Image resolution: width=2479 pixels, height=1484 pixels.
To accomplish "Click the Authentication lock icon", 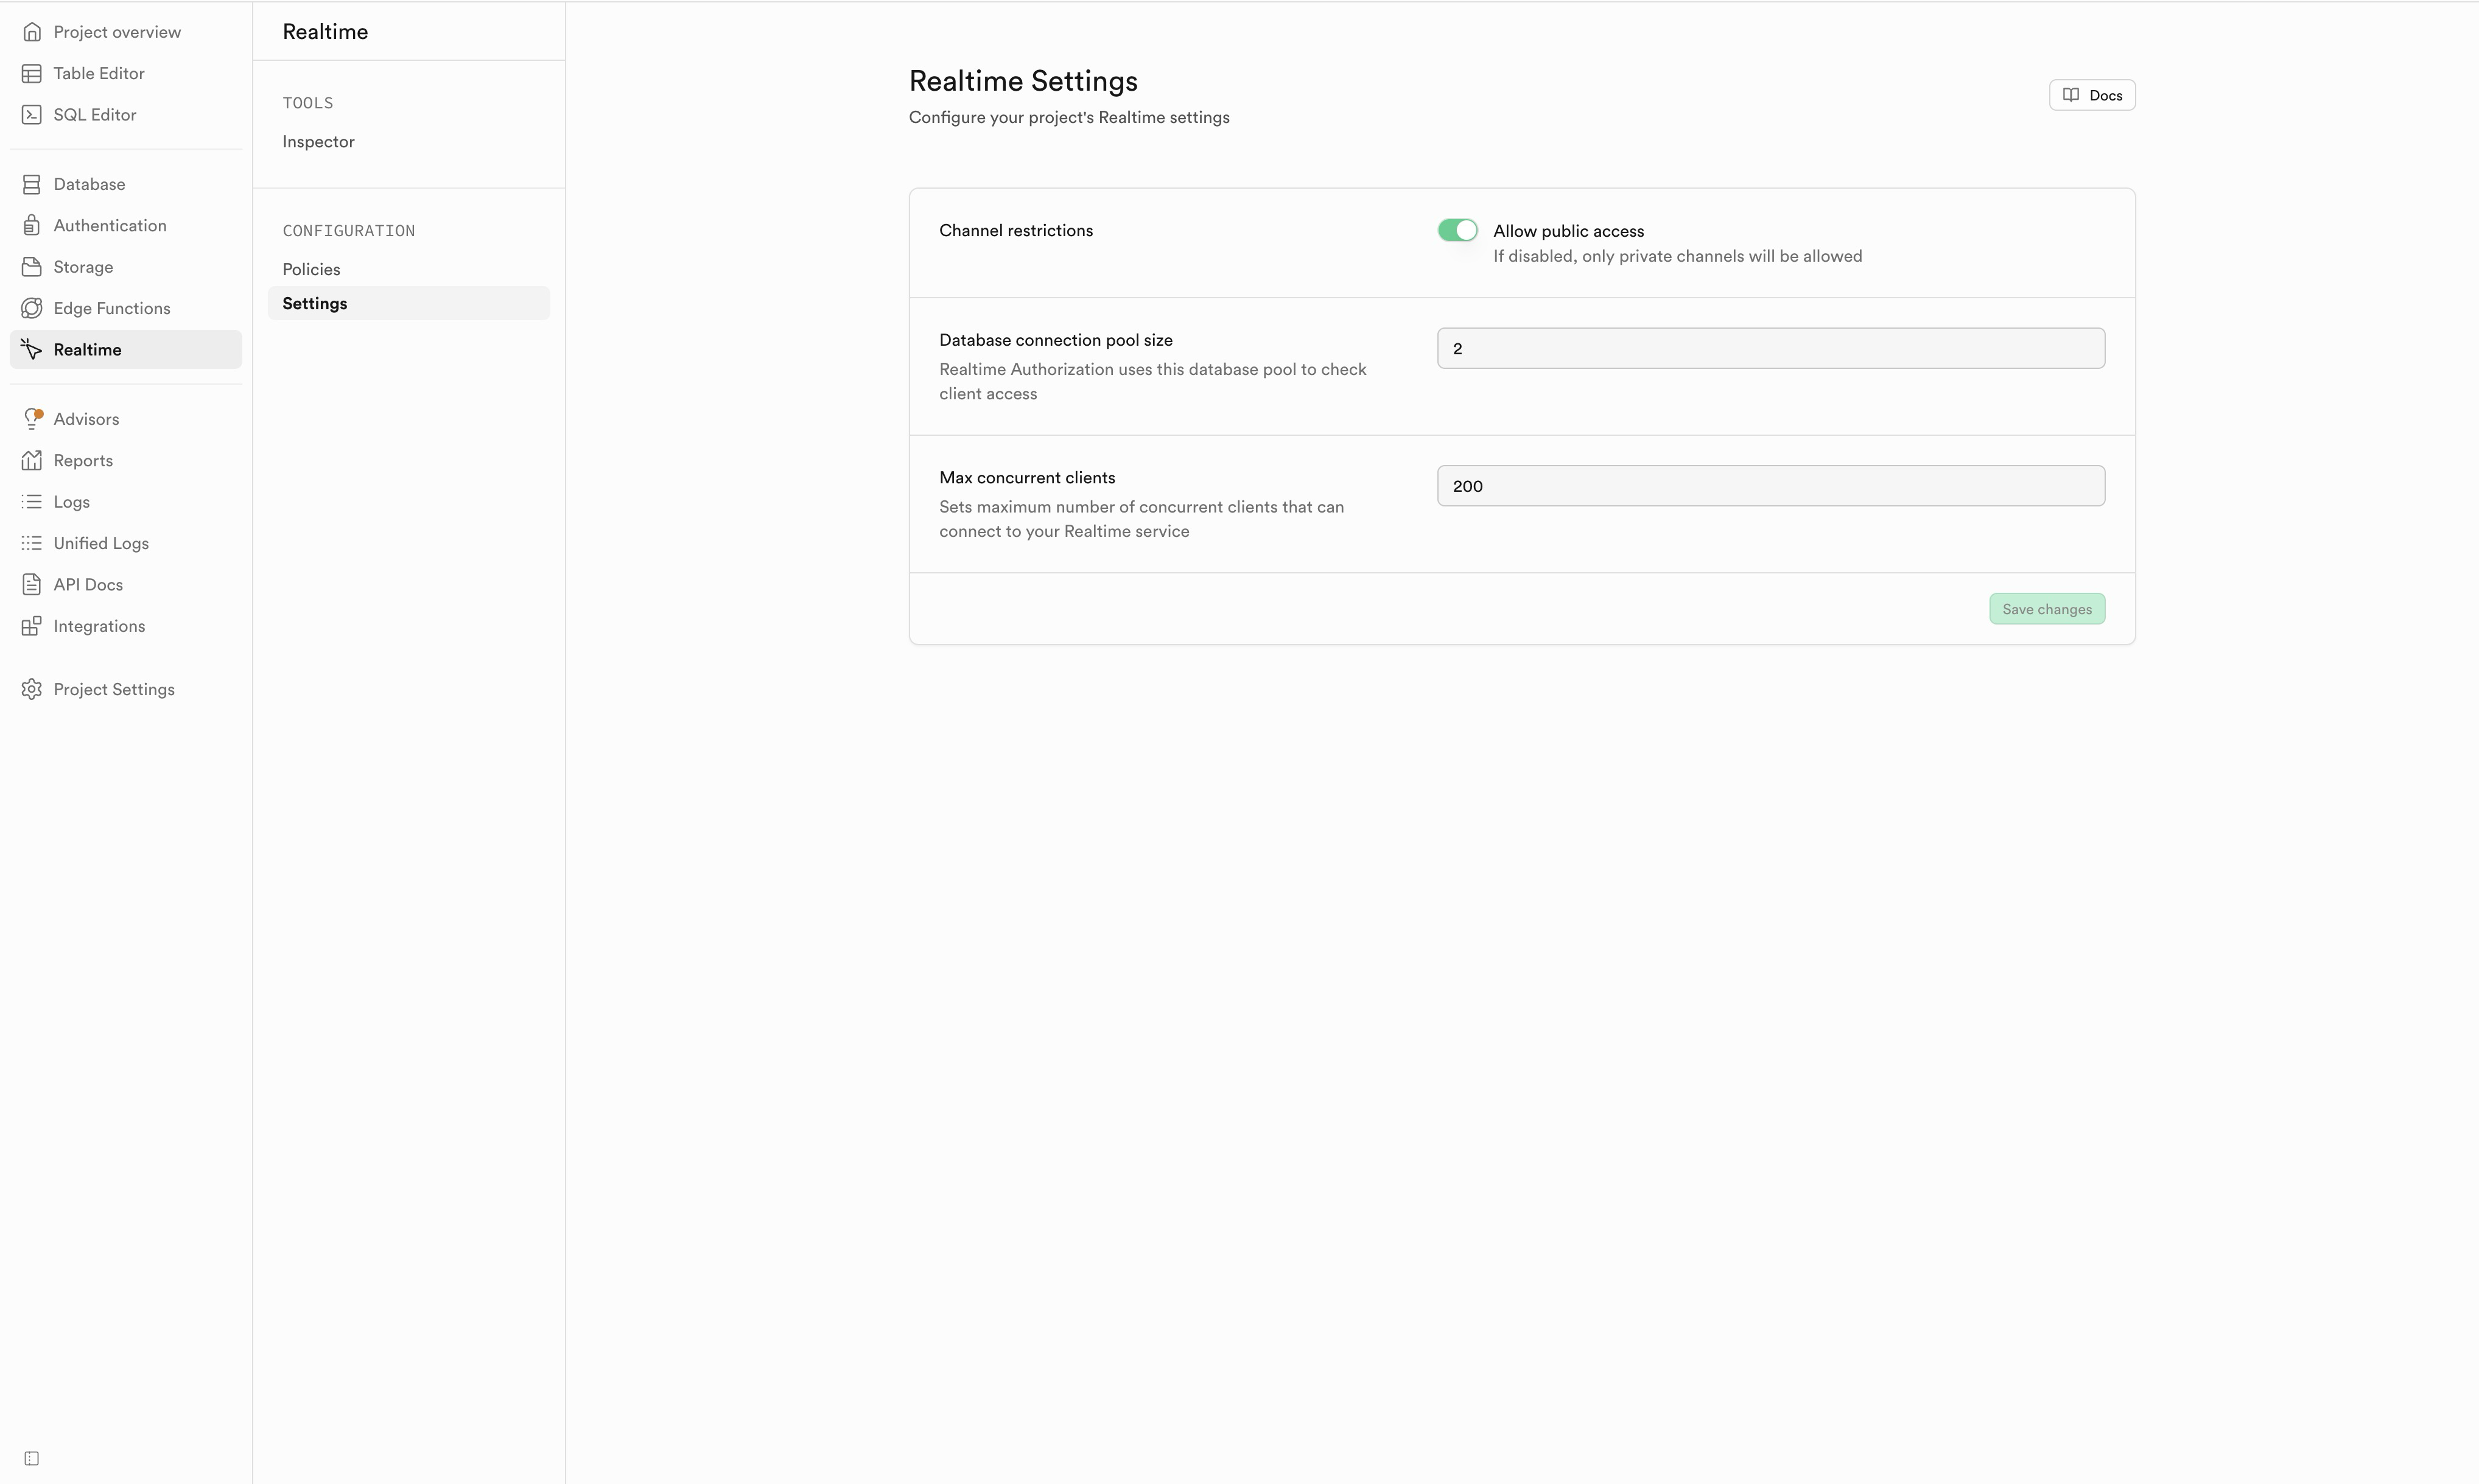I will click(32, 226).
